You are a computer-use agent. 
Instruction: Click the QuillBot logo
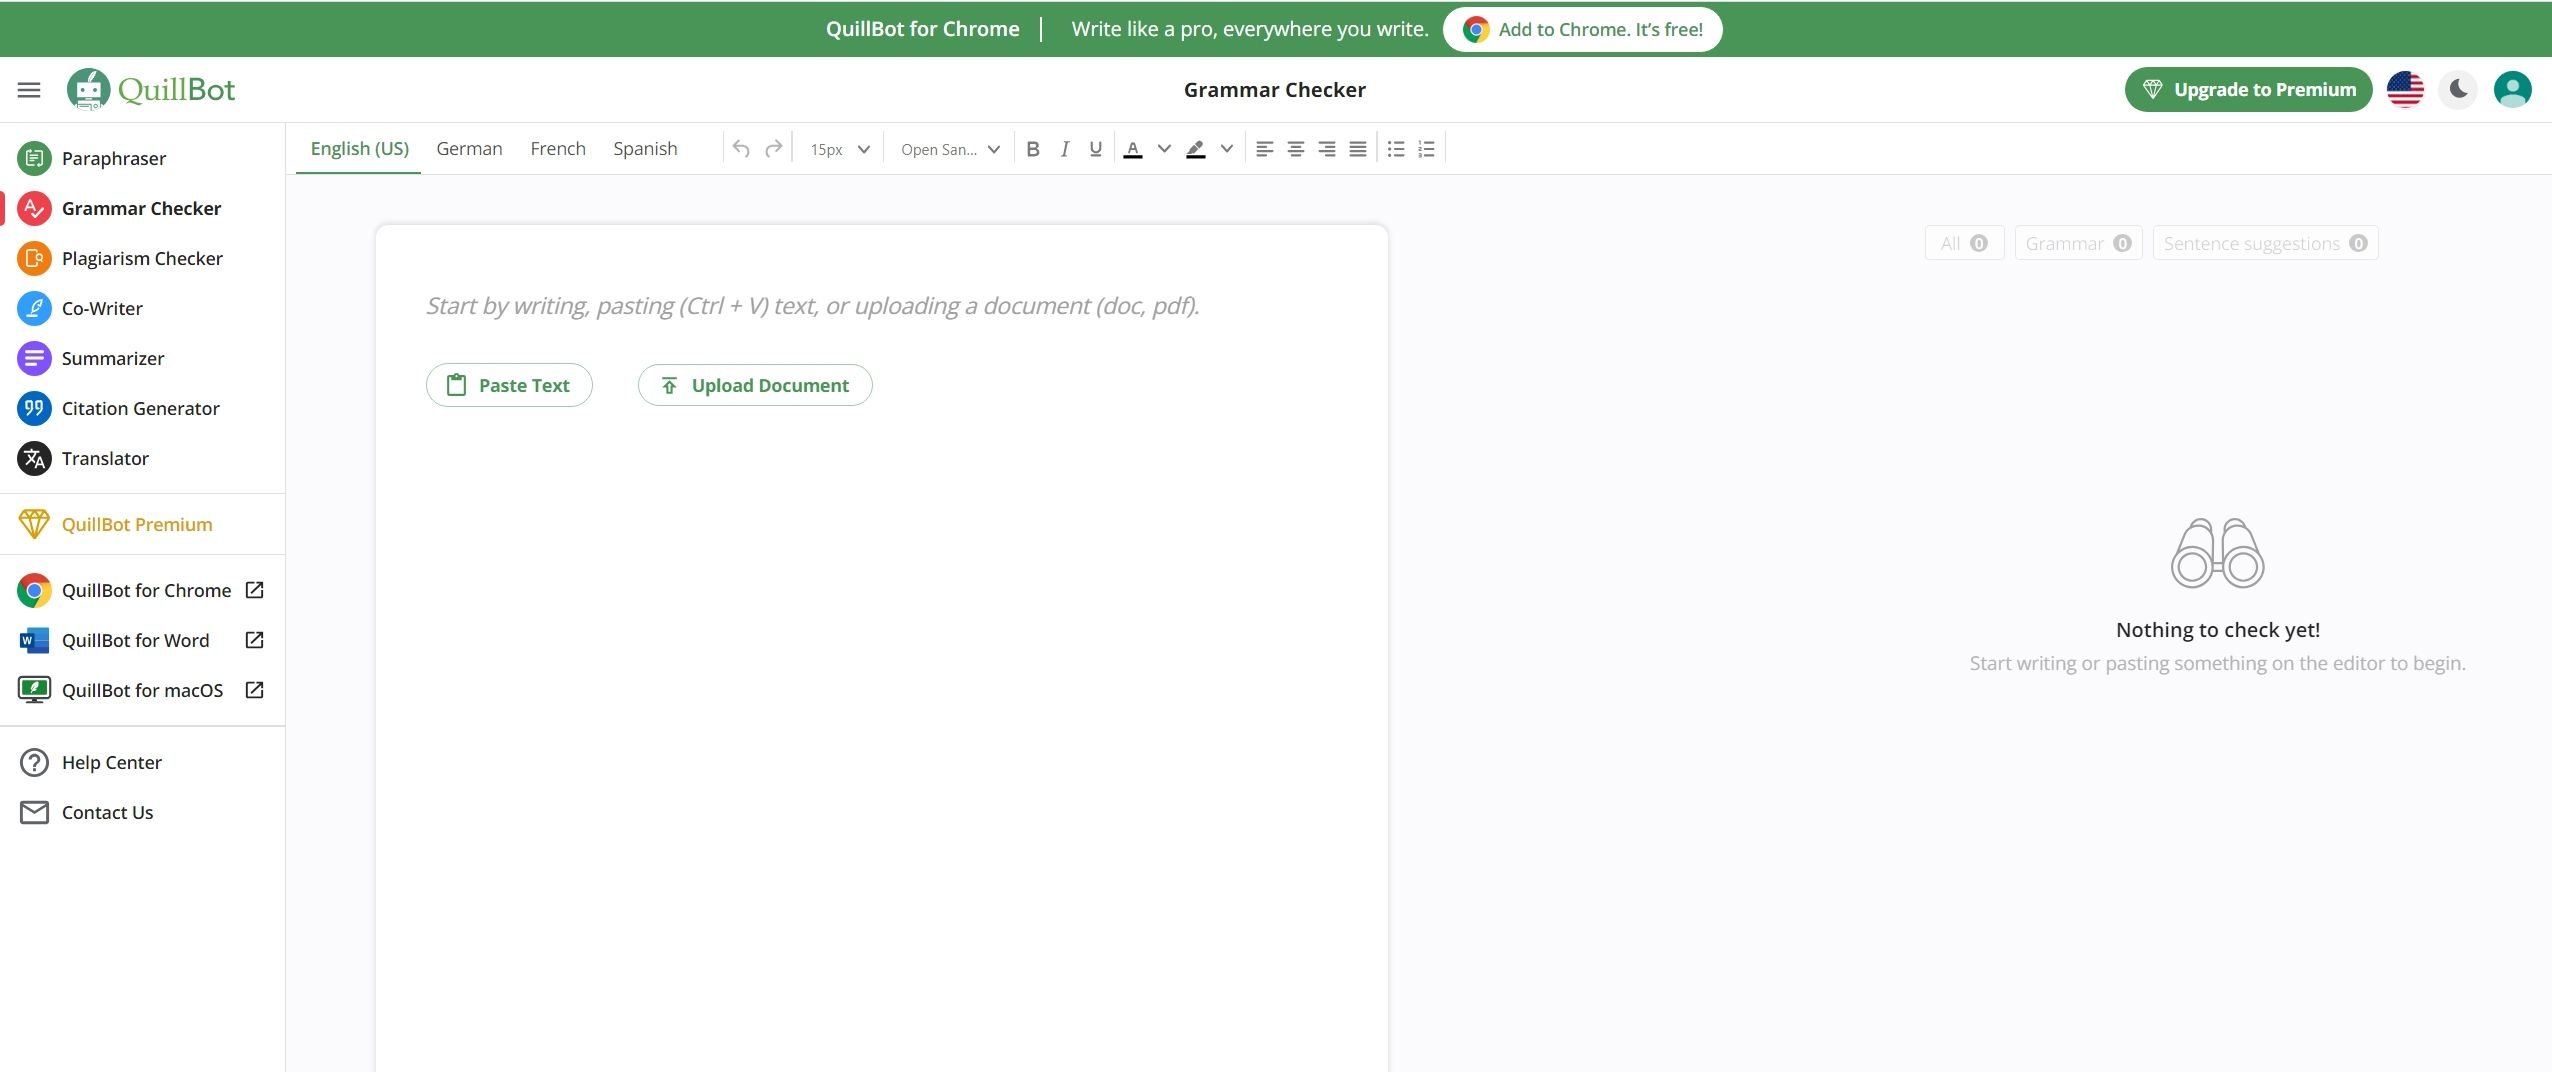151,90
